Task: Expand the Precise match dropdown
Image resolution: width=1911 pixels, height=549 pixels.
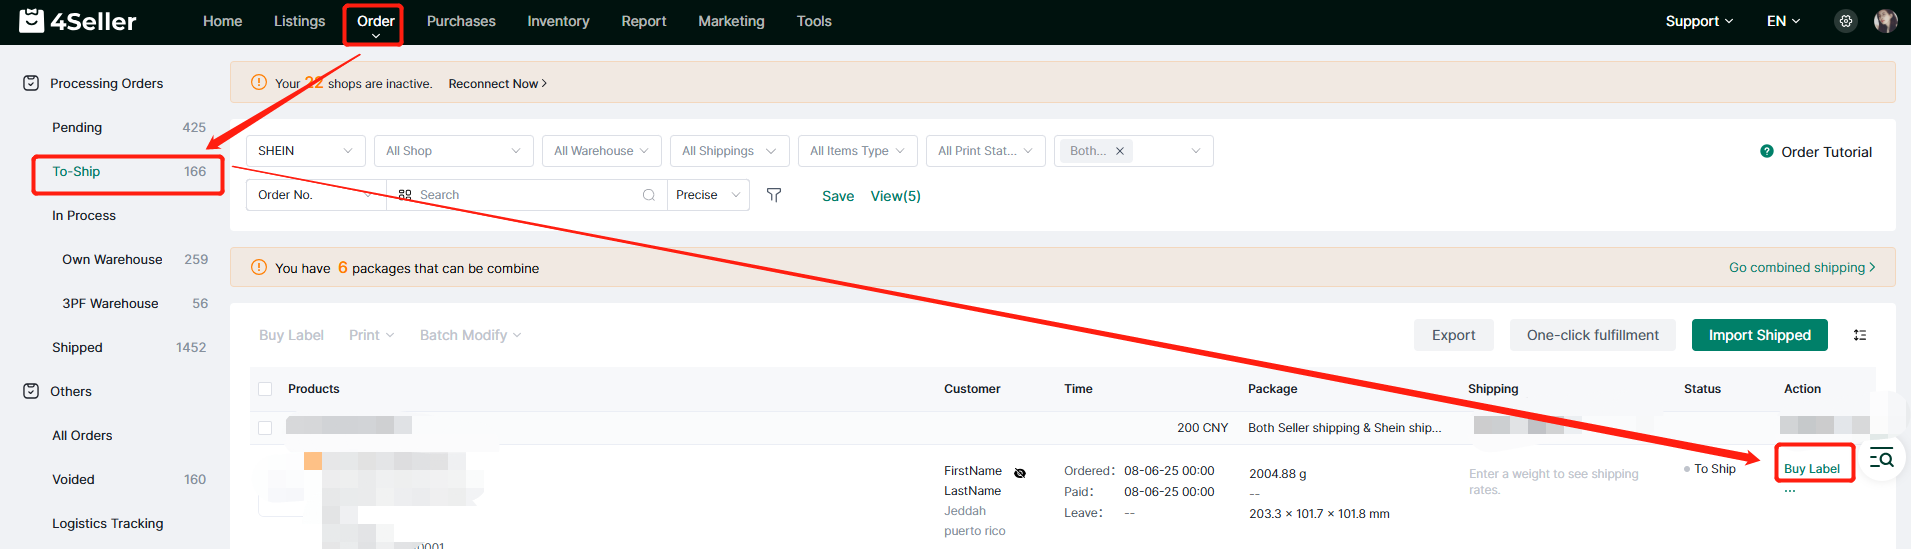Action: 708,195
